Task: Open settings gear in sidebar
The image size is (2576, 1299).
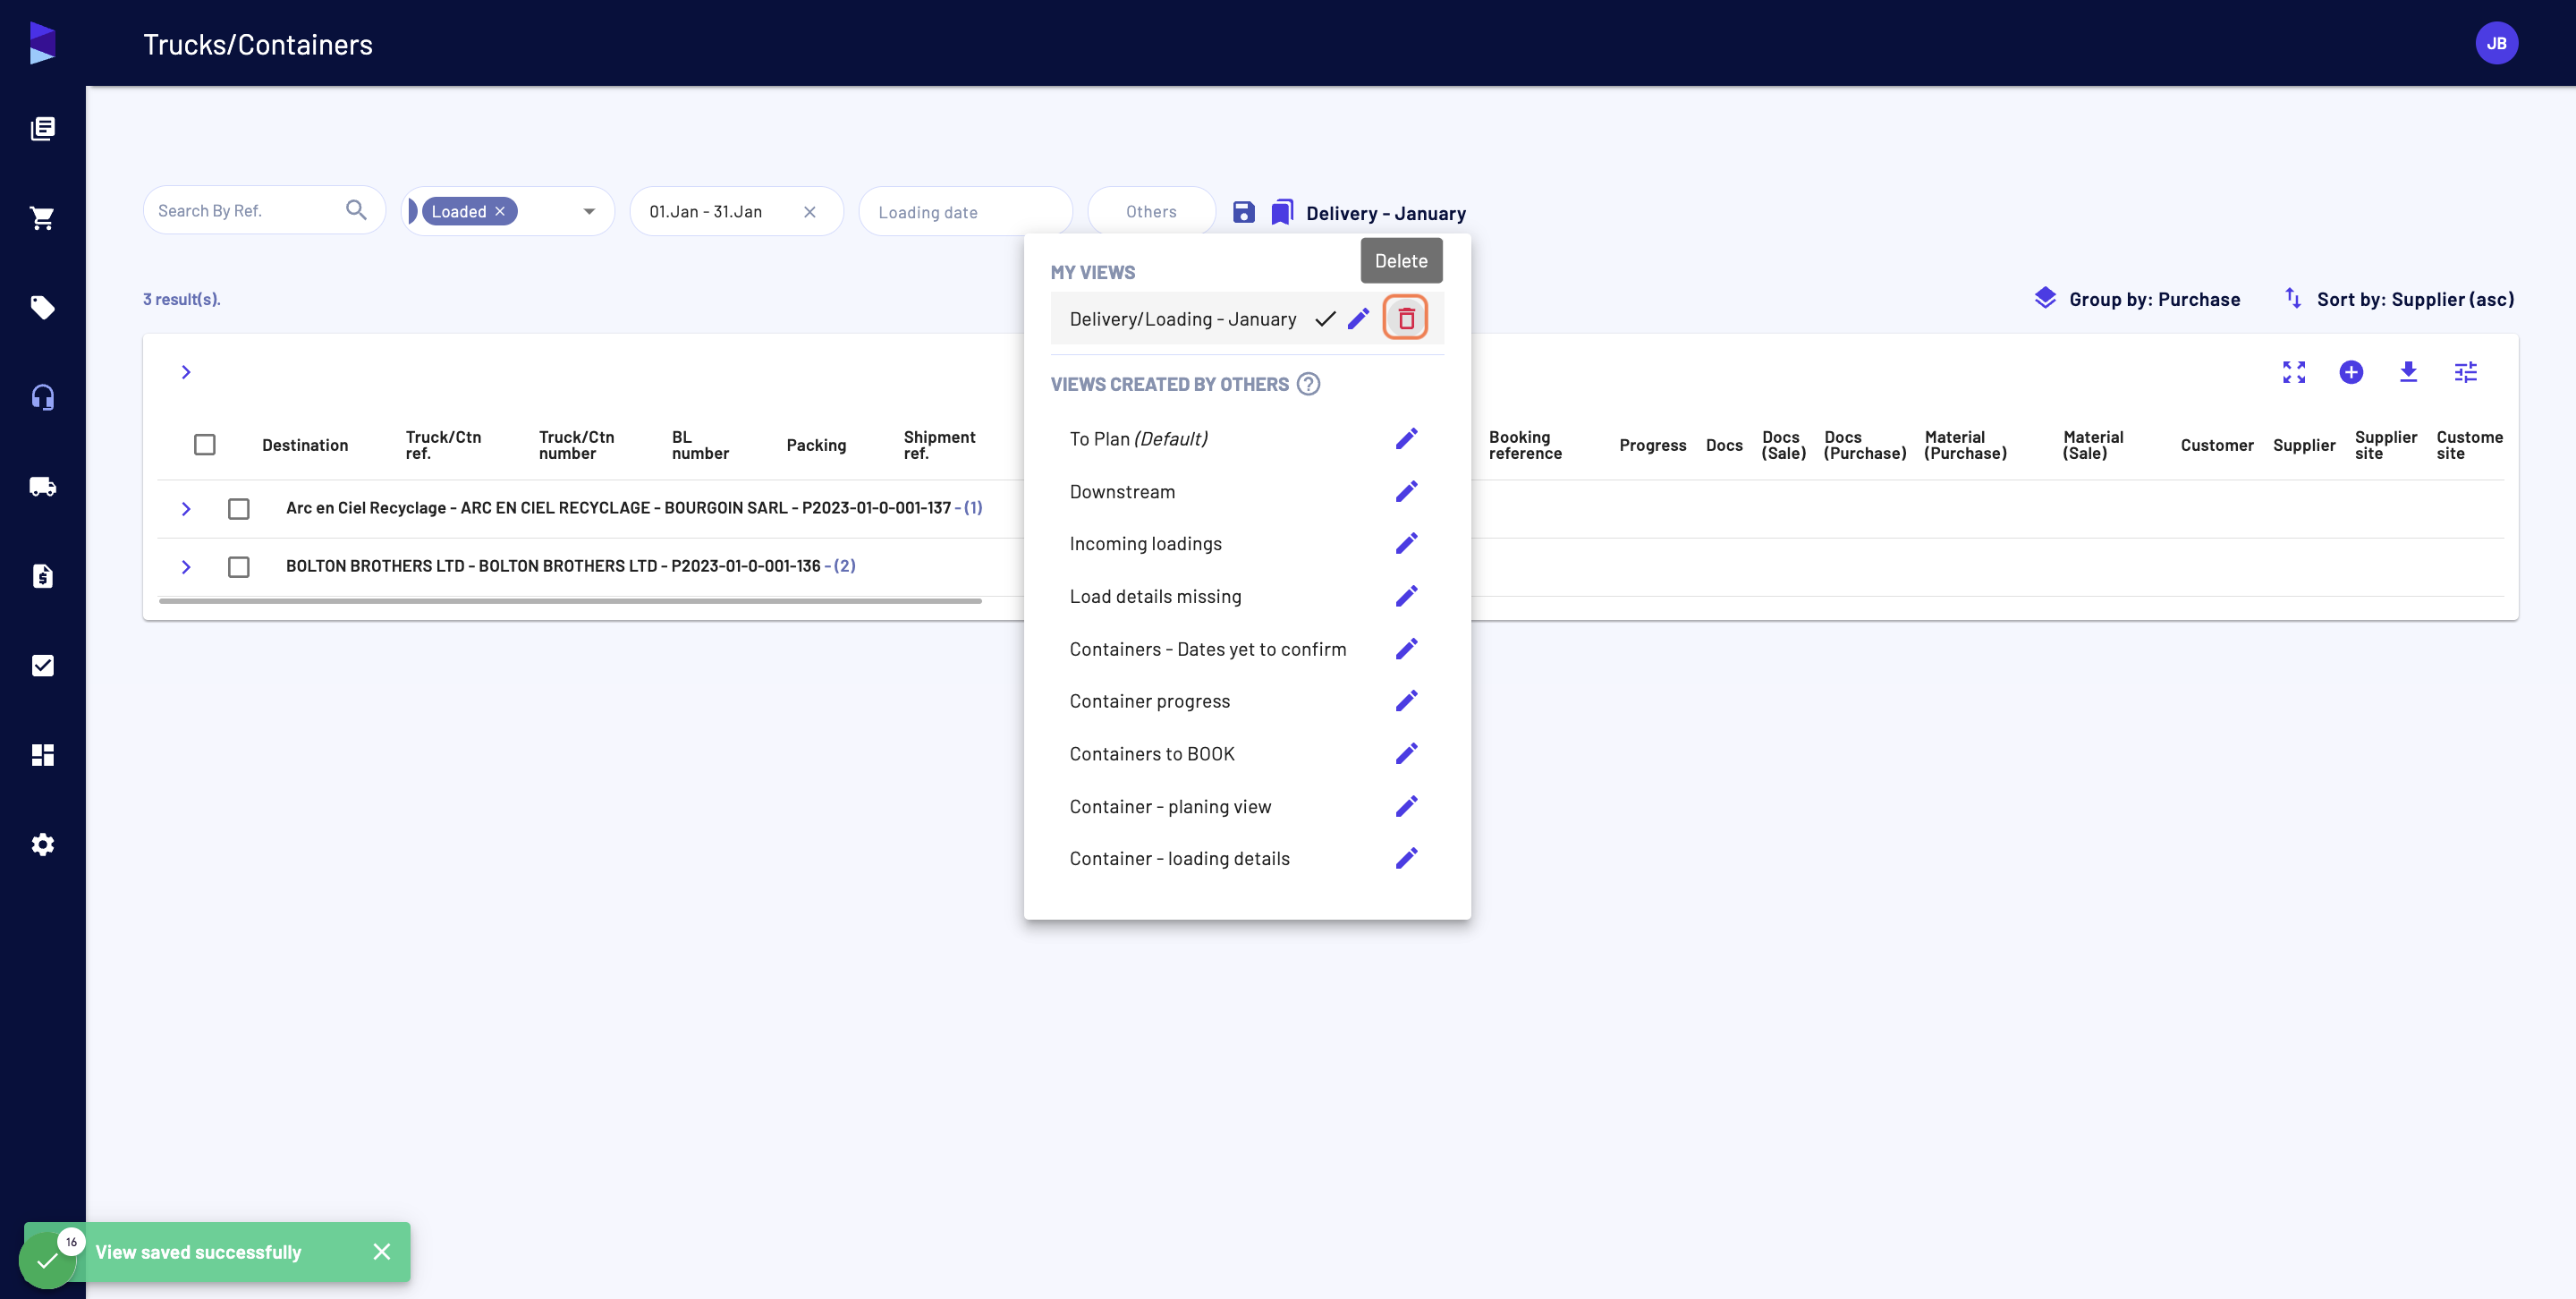Action: (42, 844)
